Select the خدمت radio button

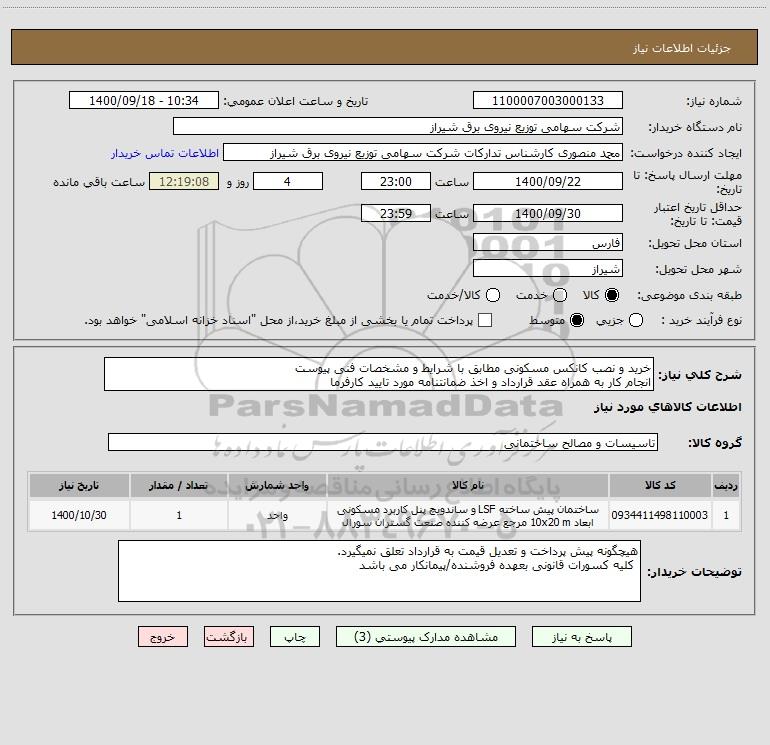[x=560, y=295]
